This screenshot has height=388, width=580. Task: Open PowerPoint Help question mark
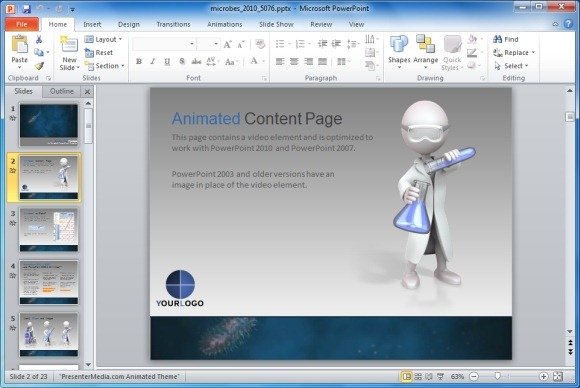pos(568,24)
